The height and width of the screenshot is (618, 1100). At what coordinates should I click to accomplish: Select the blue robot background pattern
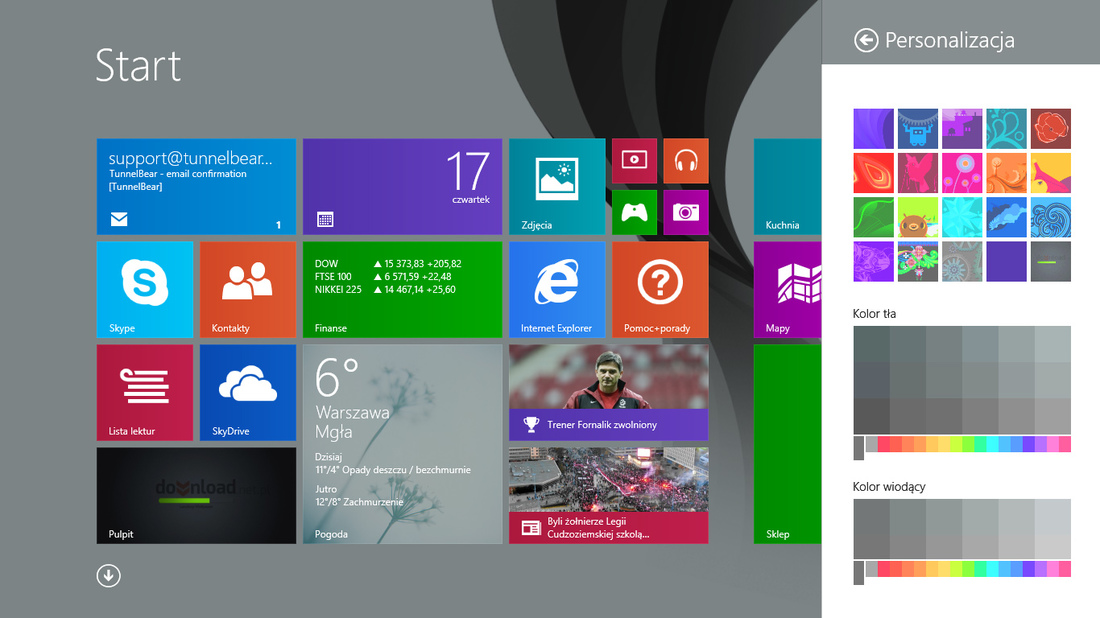(x=918, y=128)
